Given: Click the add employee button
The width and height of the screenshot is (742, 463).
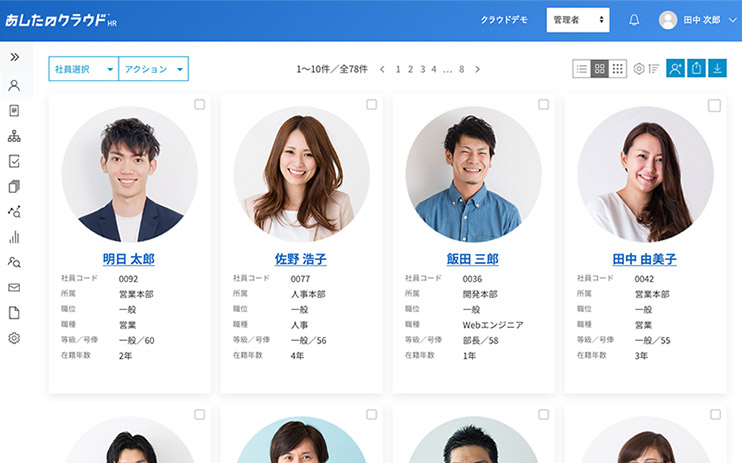Looking at the screenshot, I should tap(675, 68).
